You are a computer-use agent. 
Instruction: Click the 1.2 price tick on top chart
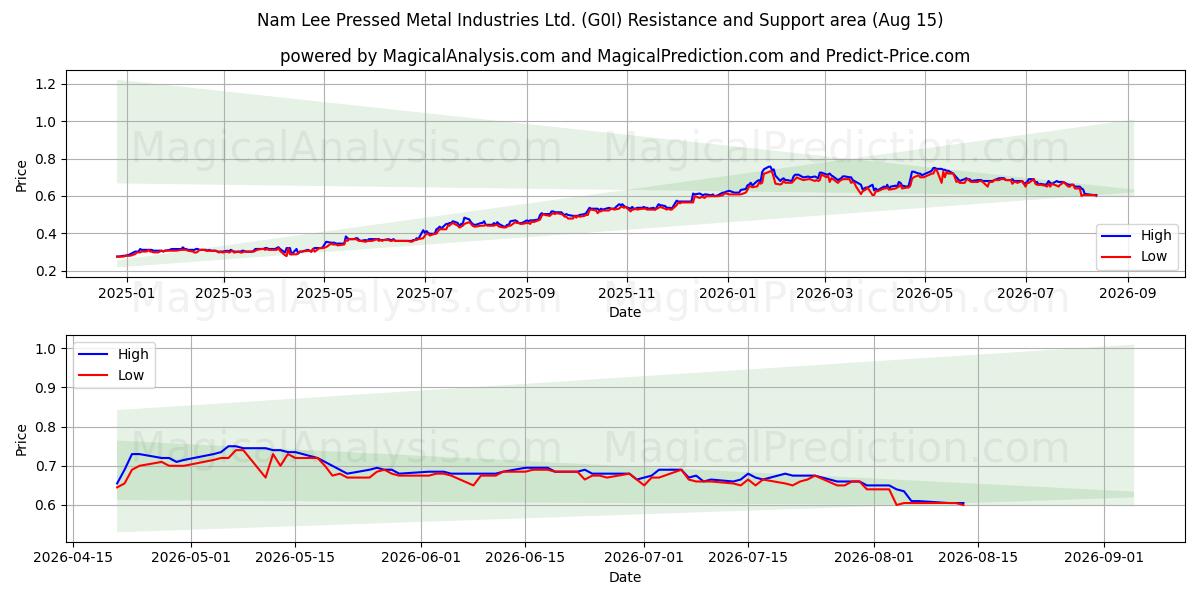point(48,84)
